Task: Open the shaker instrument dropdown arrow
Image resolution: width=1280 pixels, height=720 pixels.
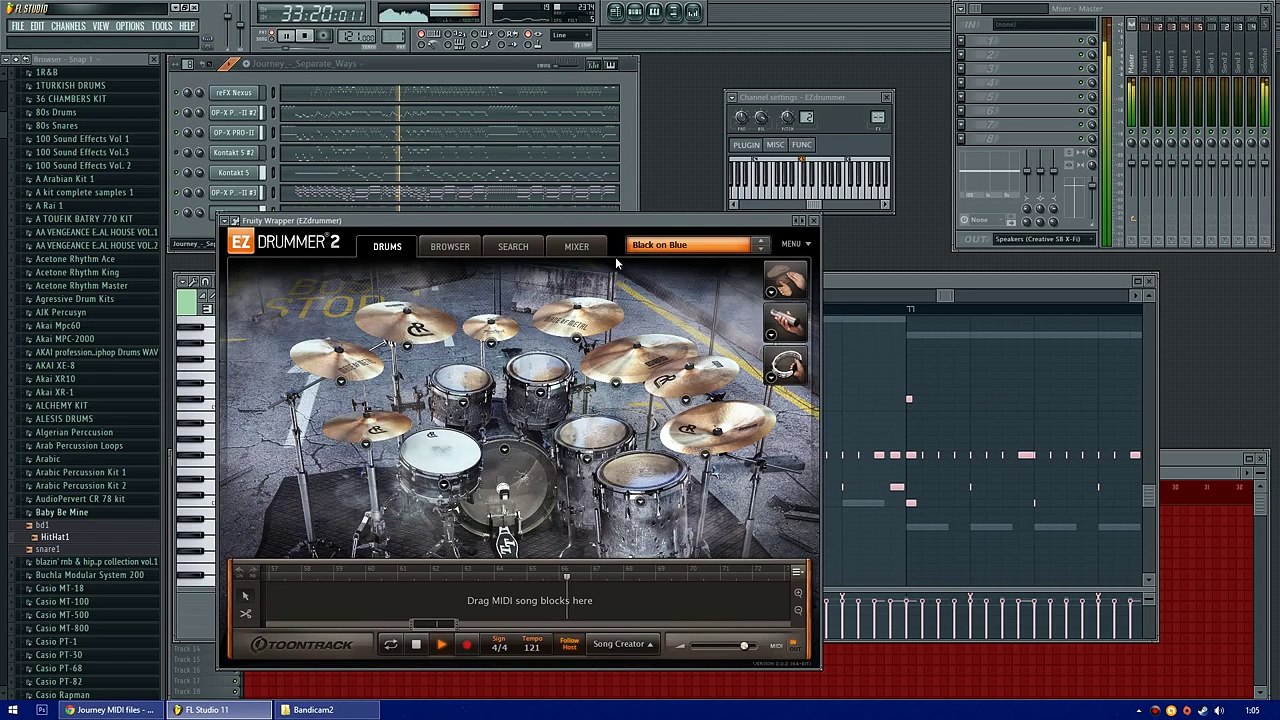Action: [x=771, y=336]
